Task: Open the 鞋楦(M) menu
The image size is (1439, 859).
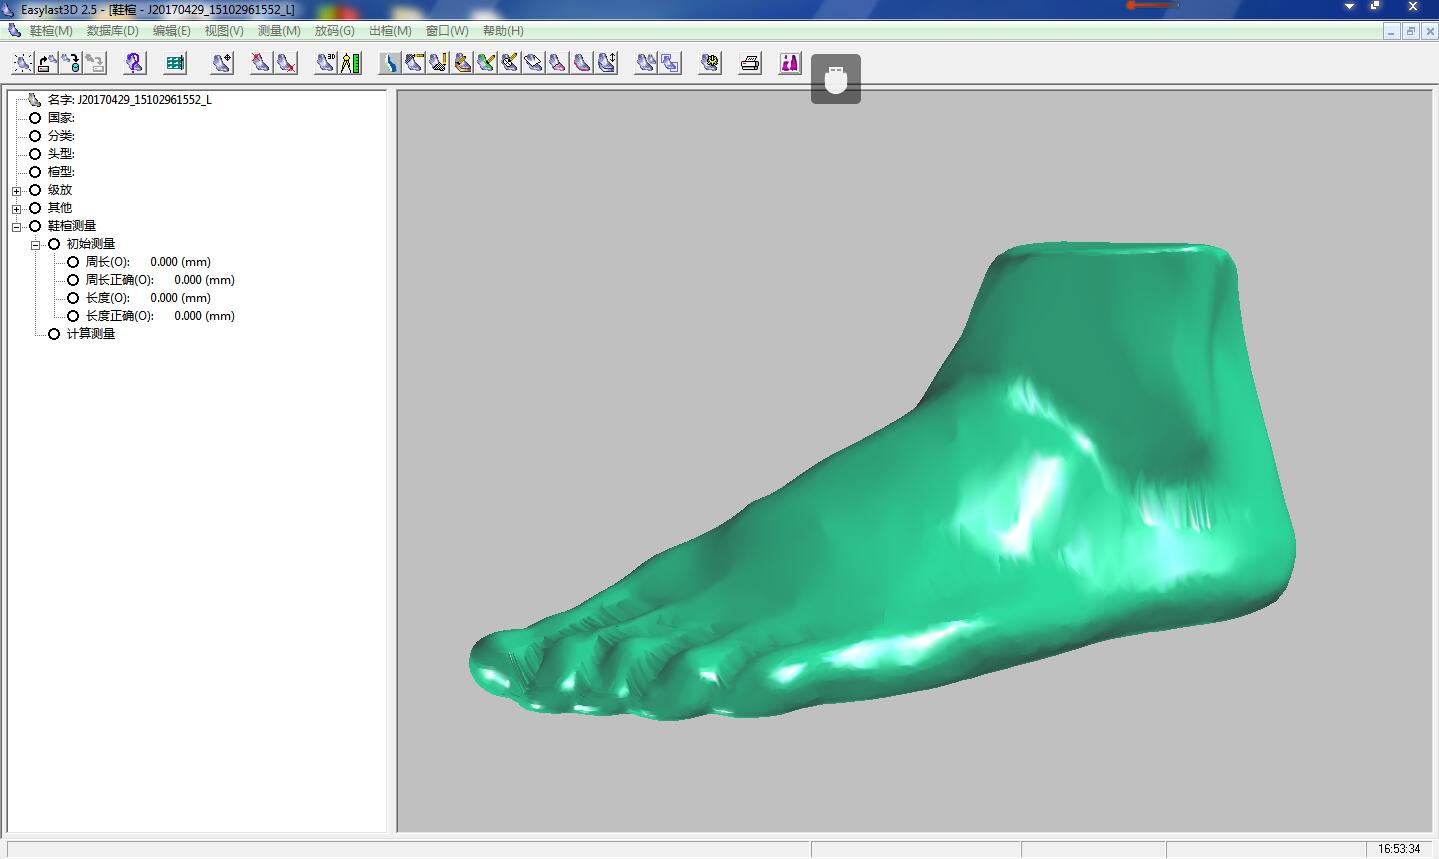Action: (x=51, y=31)
